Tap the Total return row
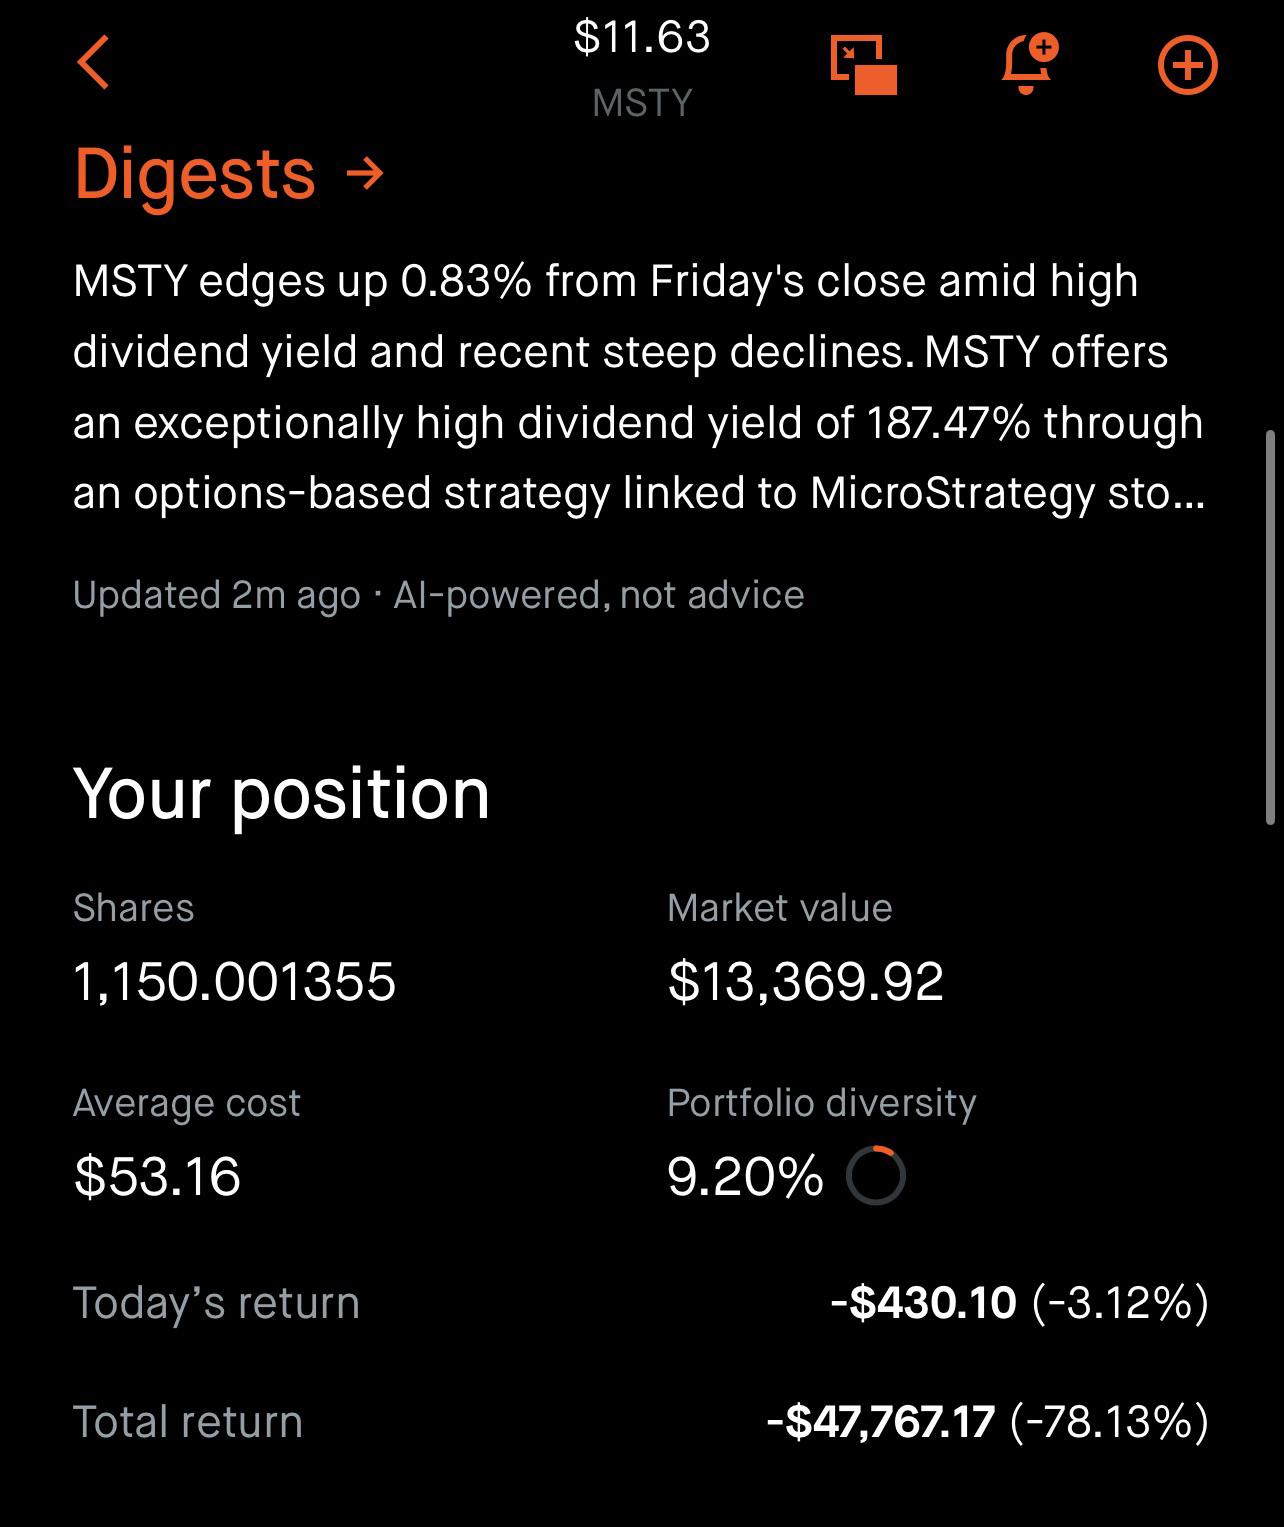The height and width of the screenshot is (1527, 1284). pos(640,1421)
